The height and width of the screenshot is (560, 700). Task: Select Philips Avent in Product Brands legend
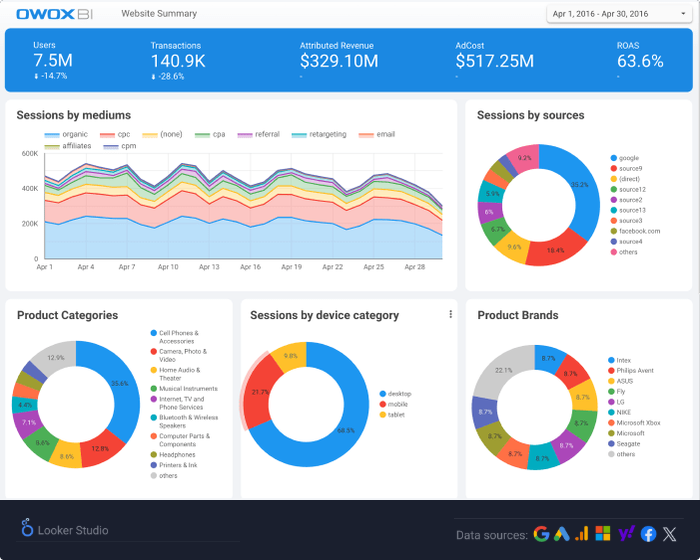631,371
